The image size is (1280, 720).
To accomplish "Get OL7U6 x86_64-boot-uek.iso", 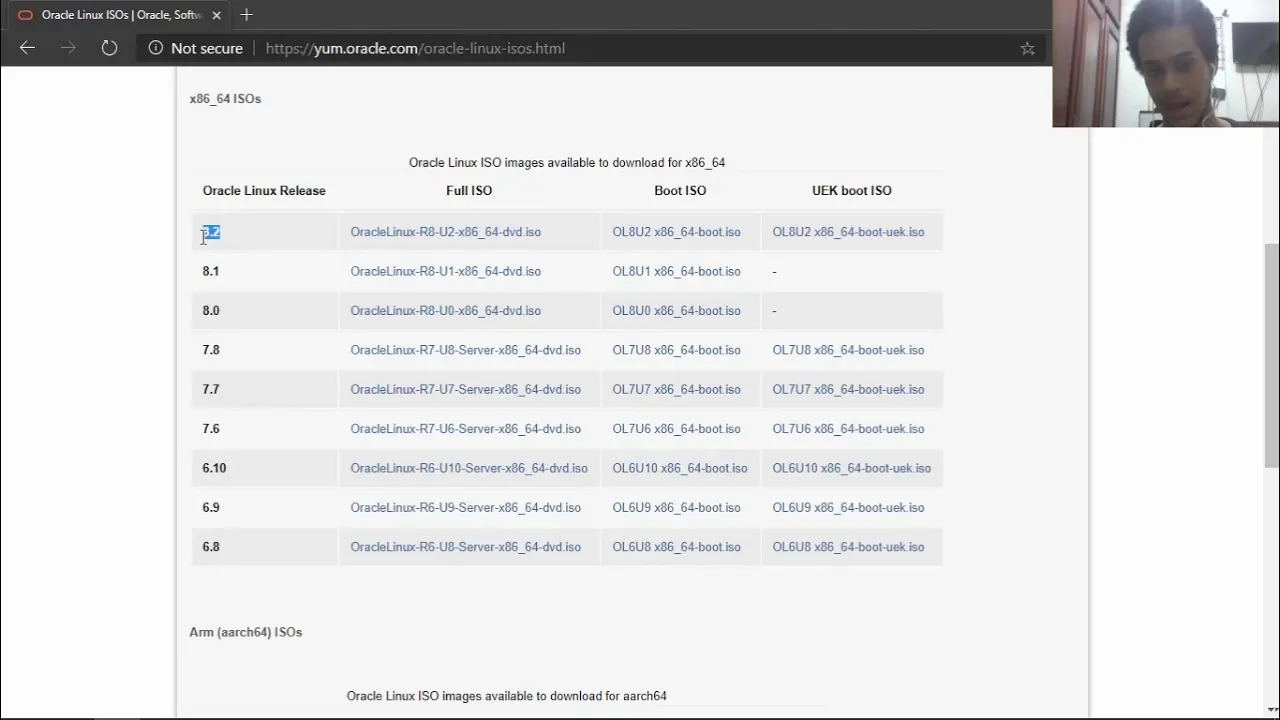I will point(848,429).
